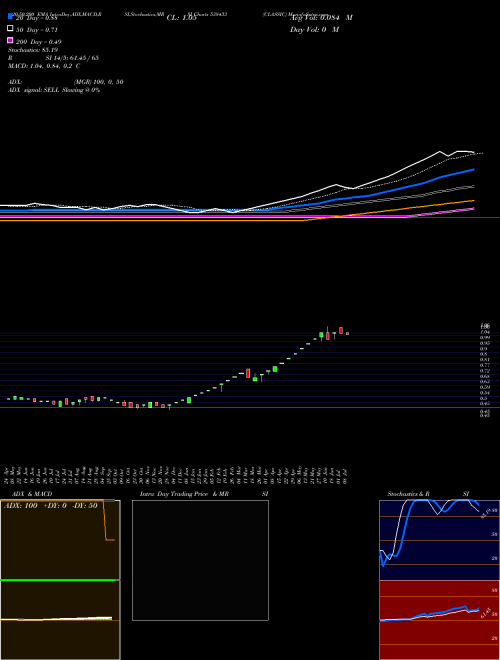The height and width of the screenshot is (660, 500).
Task: Click the 'Day Vol: 0 M' readout
Action: click(x=314, y=29)
